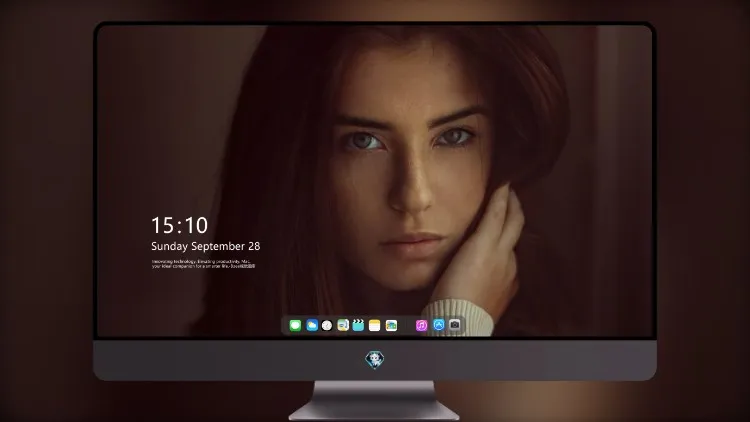The image size is (750, 422).
Task: Open the colorful gallery app beside Notes
Action: click(x=391, y=325)
